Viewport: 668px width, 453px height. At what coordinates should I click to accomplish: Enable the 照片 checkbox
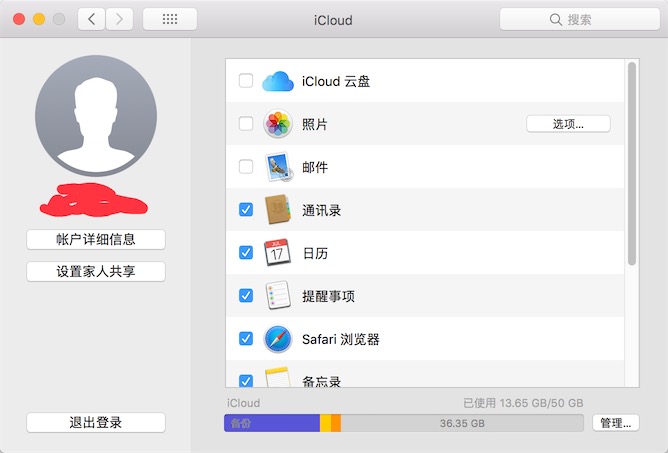click(246, 124)
